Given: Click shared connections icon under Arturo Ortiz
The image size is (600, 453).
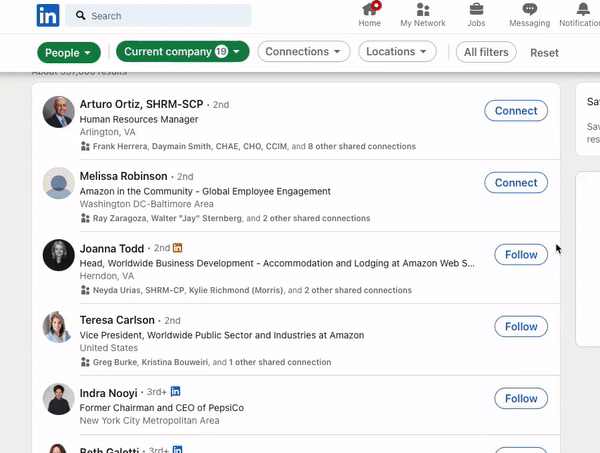Looking at the screenshot, I should coord(85,146).
